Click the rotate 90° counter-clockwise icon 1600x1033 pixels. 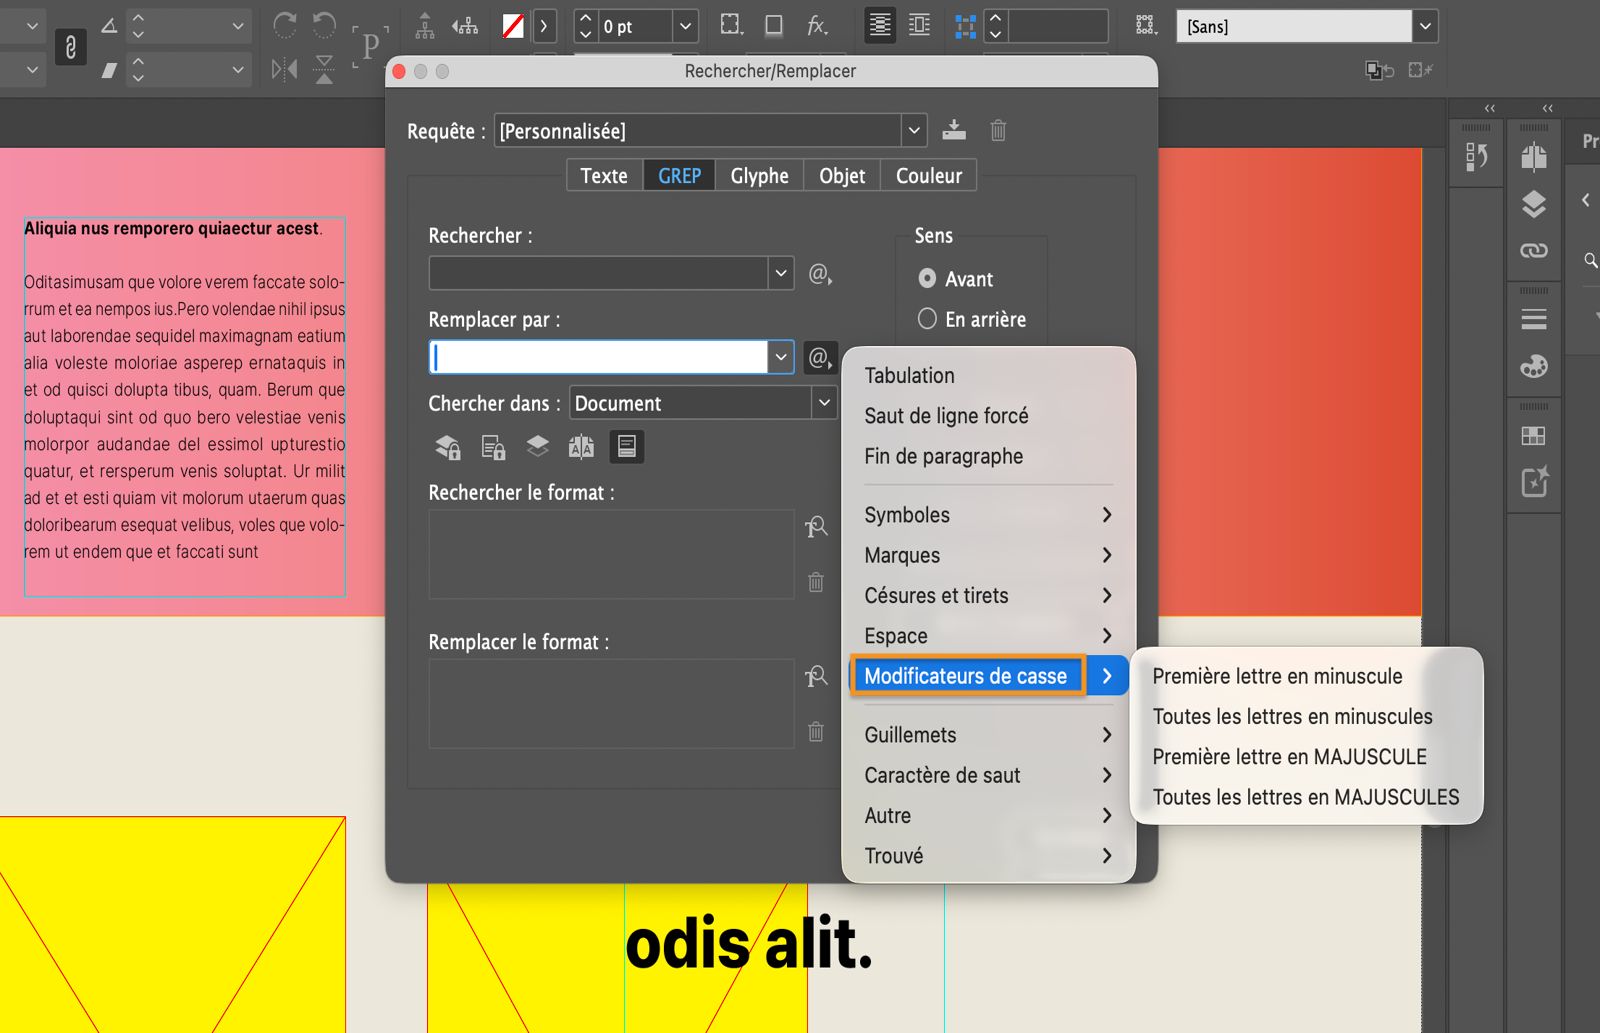[x=324, y=25]
